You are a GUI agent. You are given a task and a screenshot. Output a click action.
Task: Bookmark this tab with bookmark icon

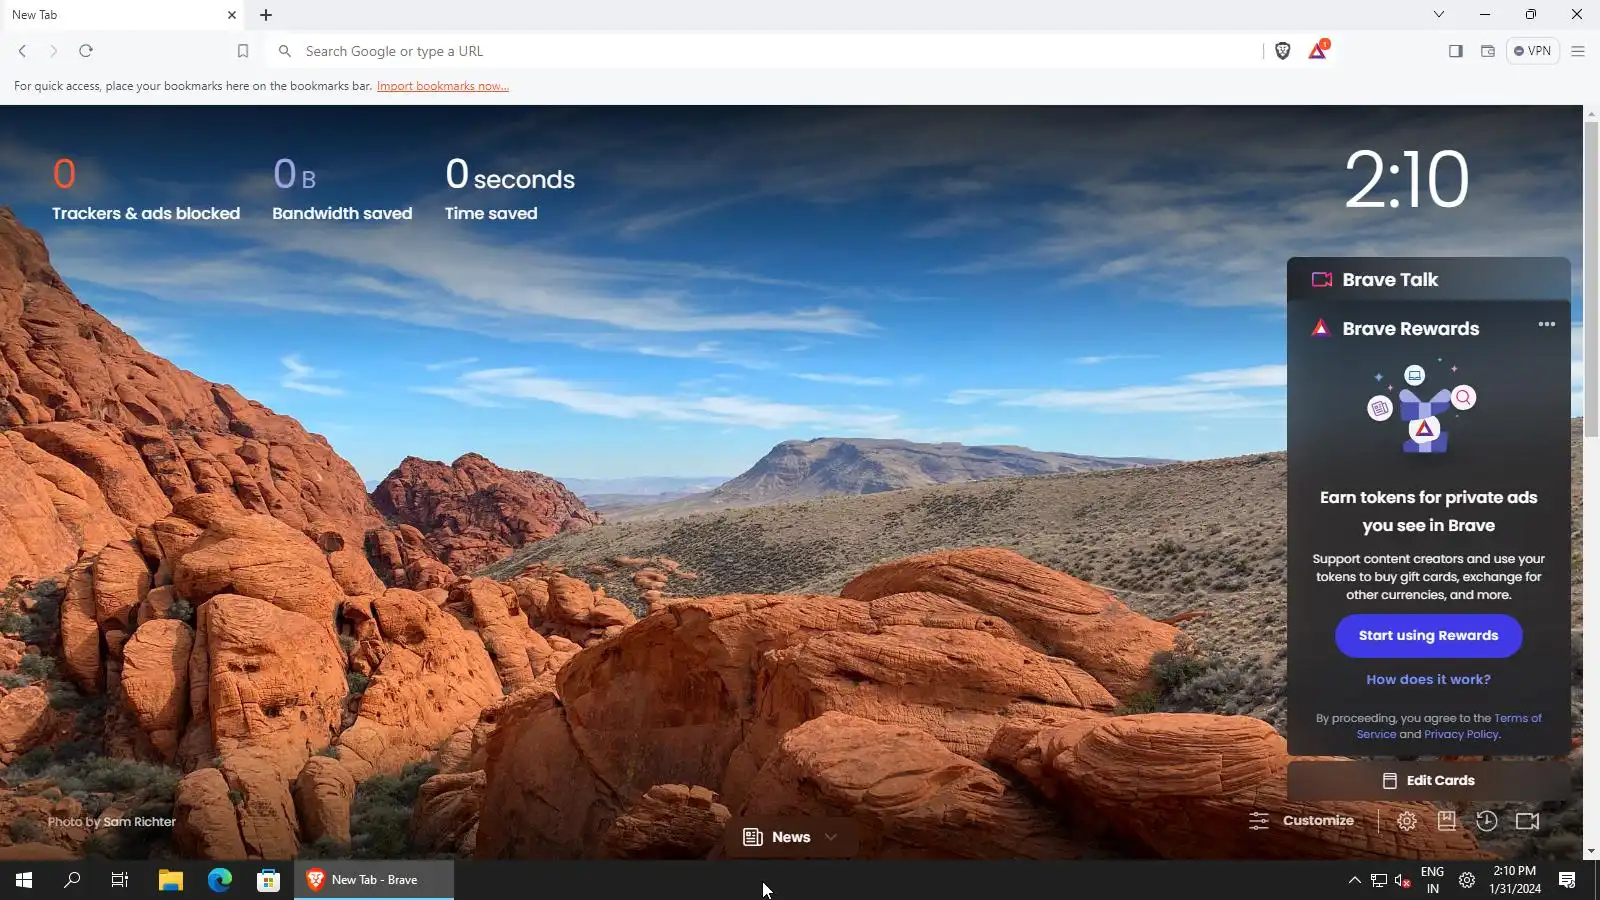(x=243, y=51)
